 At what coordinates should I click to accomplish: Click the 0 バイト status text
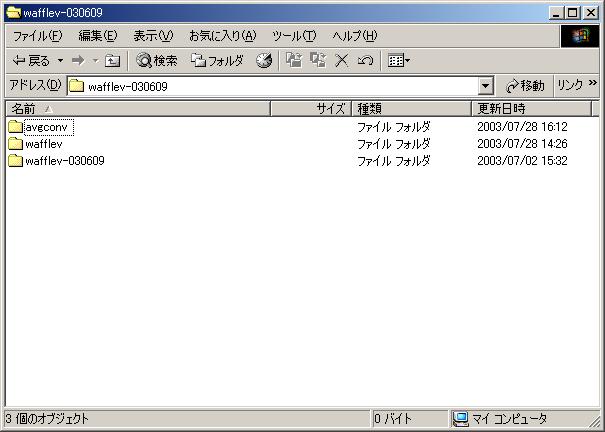click(x=393, y=418)
